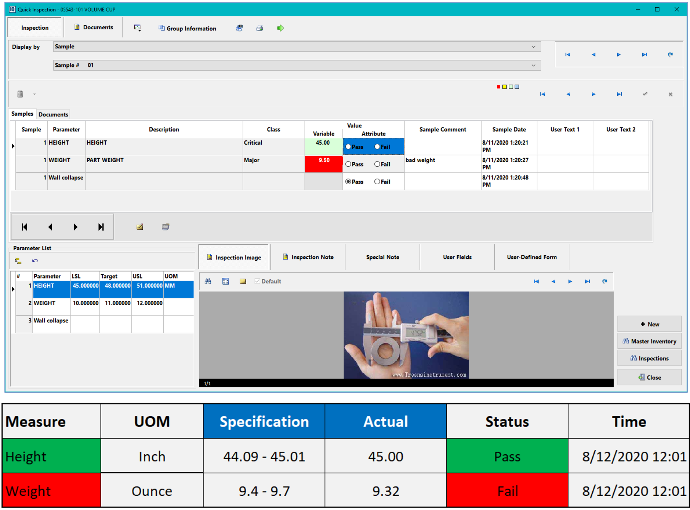
Task: Select Pass for the Wall collapse row
Action: coord(347,182)
